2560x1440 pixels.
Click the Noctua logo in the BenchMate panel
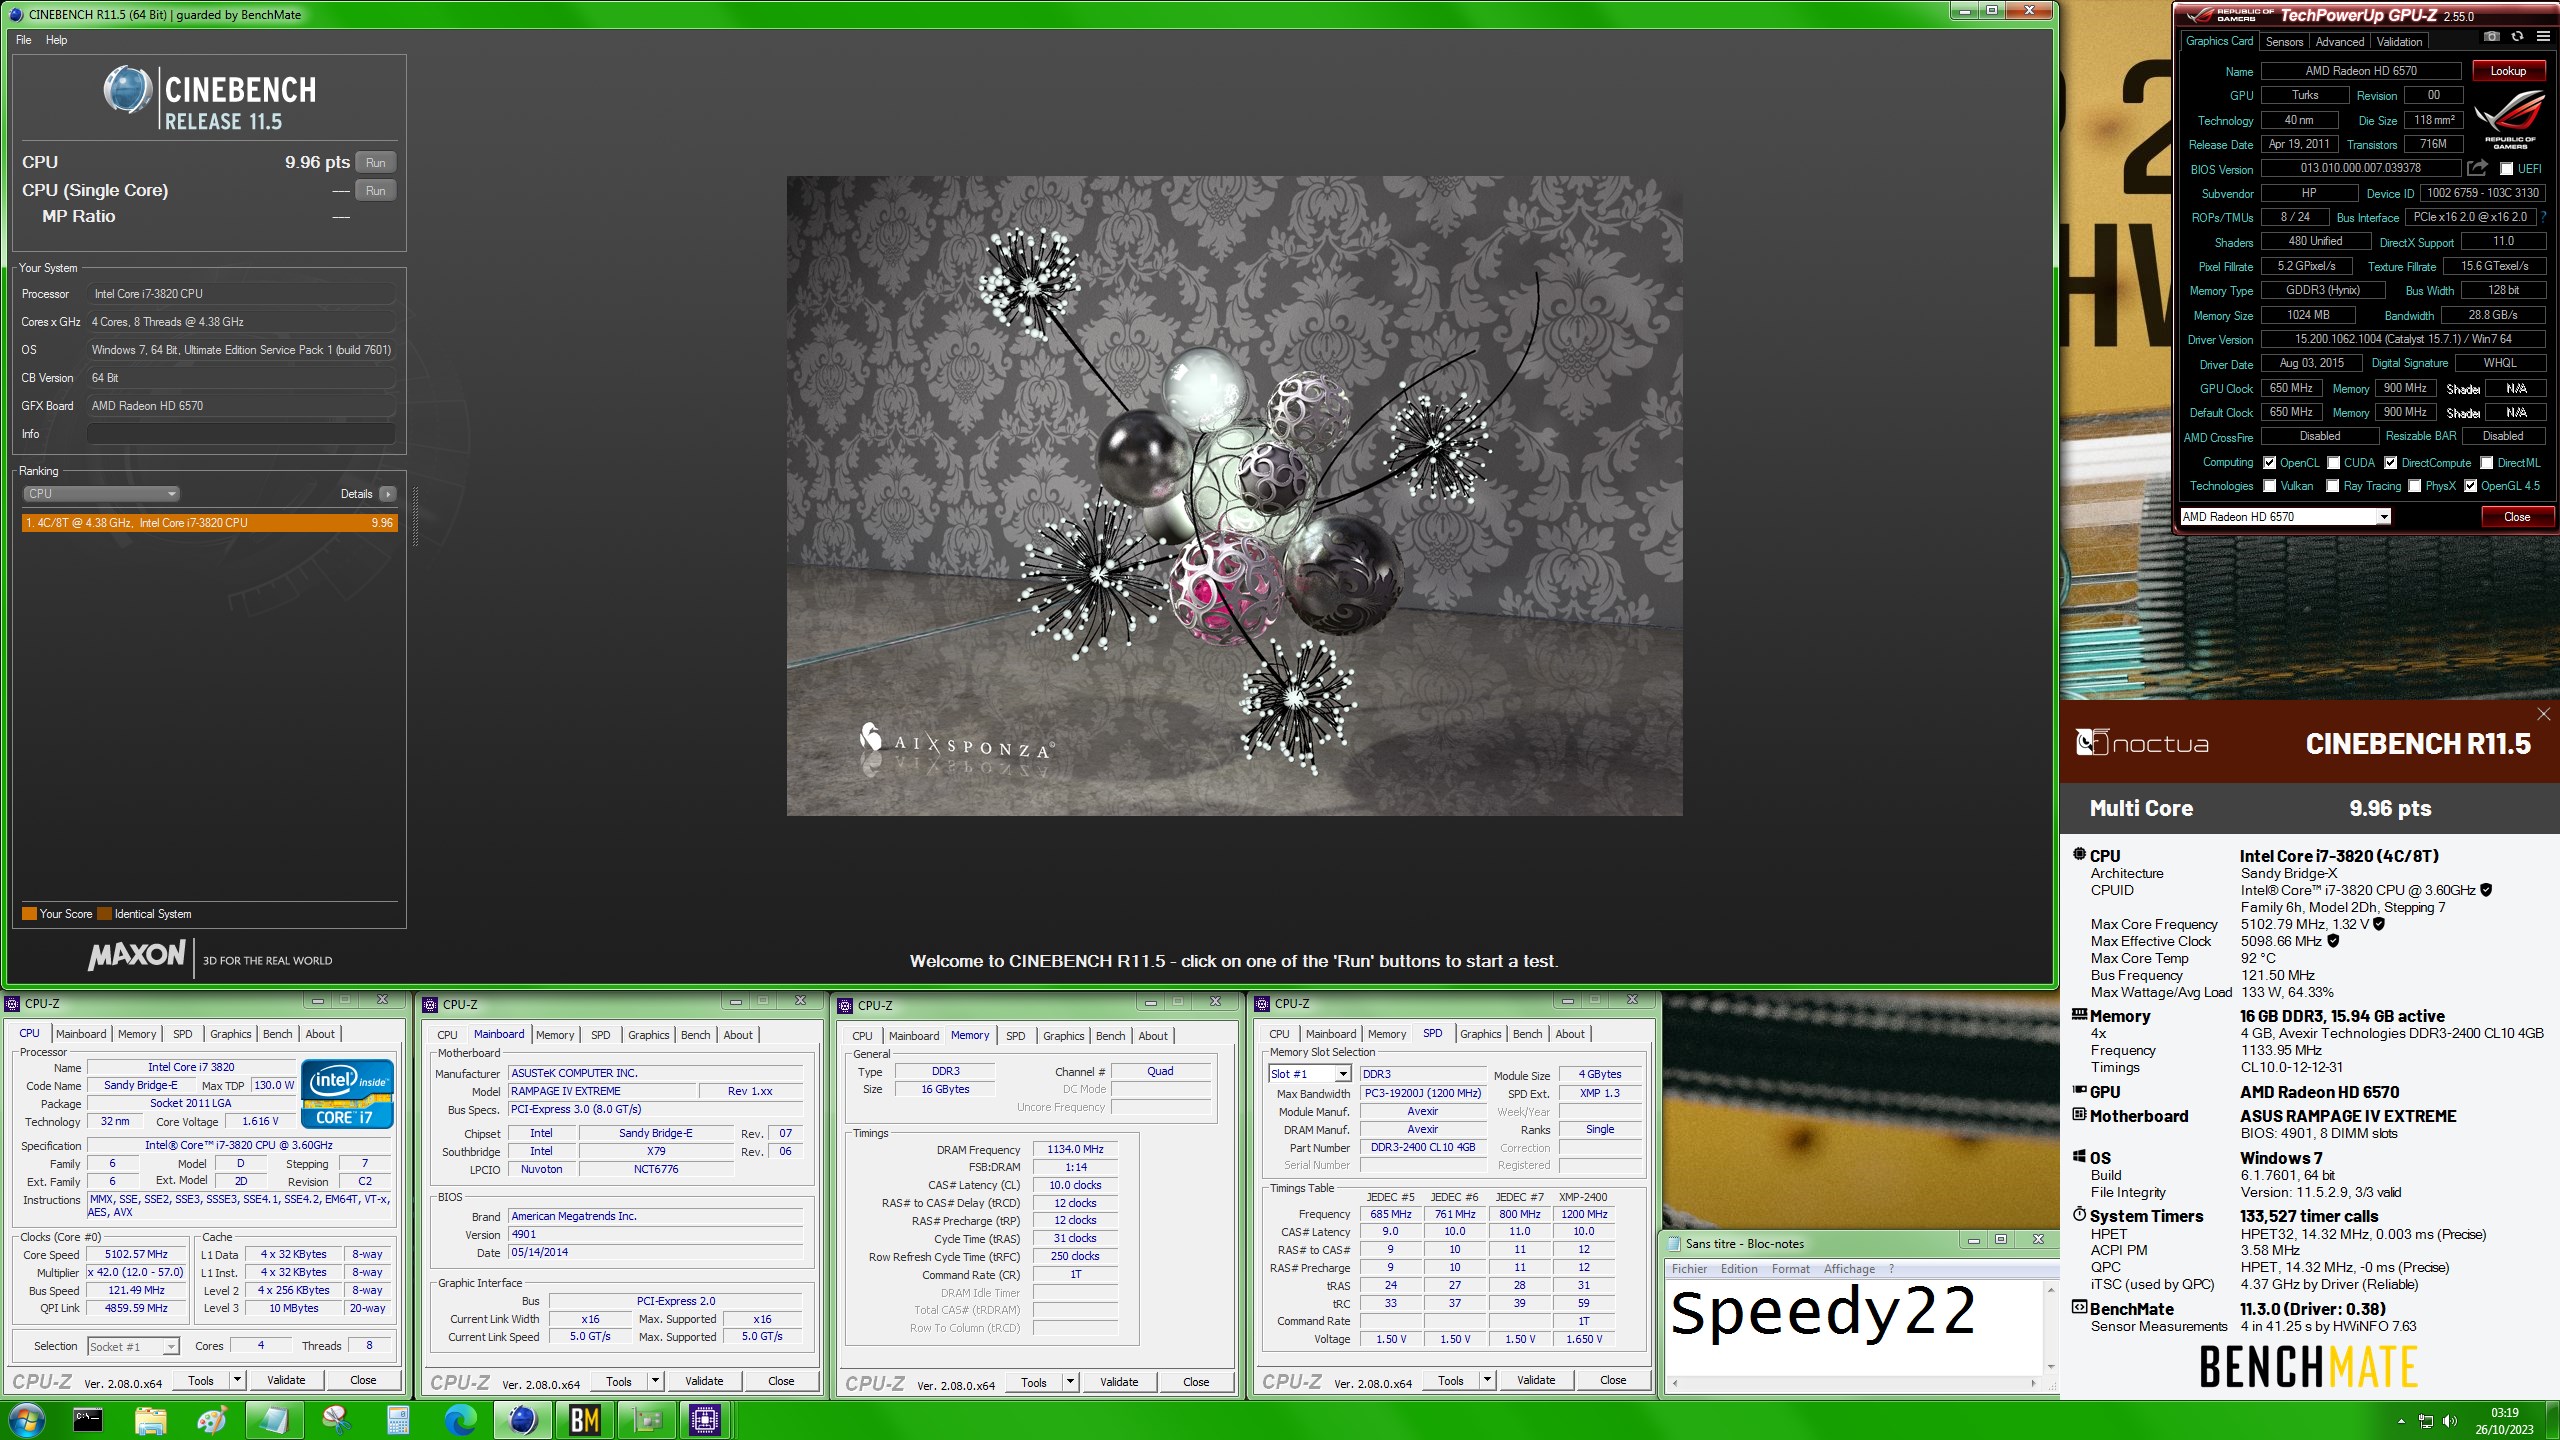coord(2142,743)
